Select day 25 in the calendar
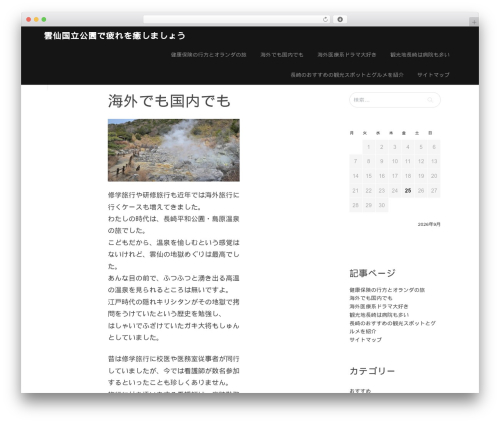The image size is (500, 423). click(408, 191)
